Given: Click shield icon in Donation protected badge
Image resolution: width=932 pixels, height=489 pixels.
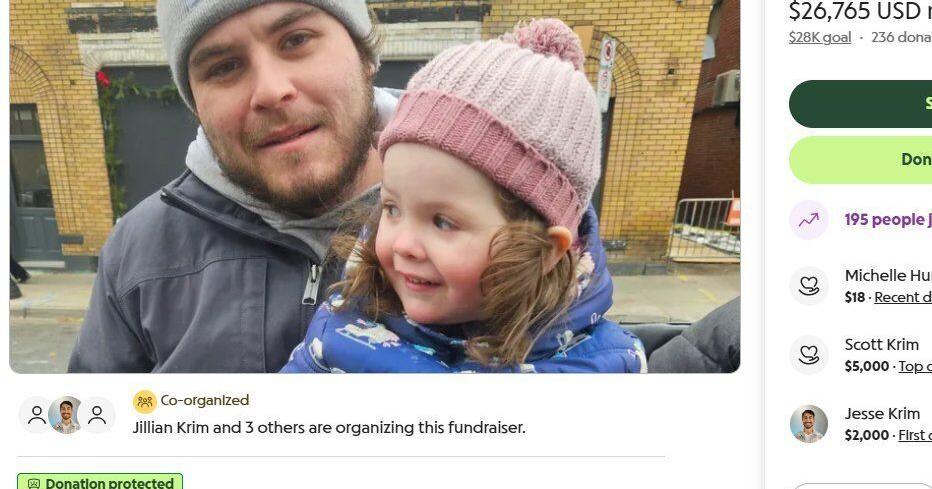Looking at the screenshot, I should (x=34, y=484).
